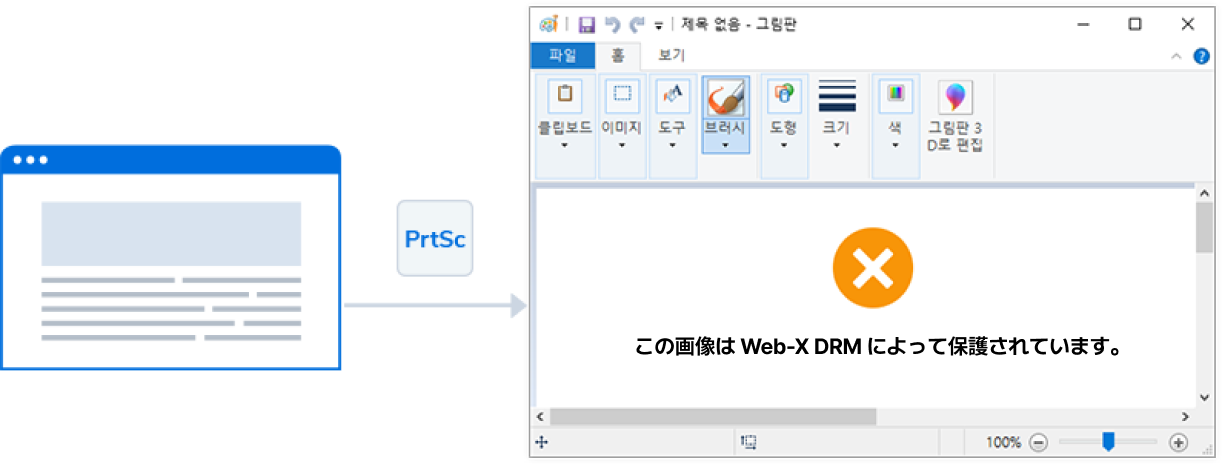Expand the 크기 dropdown arrow
The image size is (1222, 464).
tap(837, 145)
